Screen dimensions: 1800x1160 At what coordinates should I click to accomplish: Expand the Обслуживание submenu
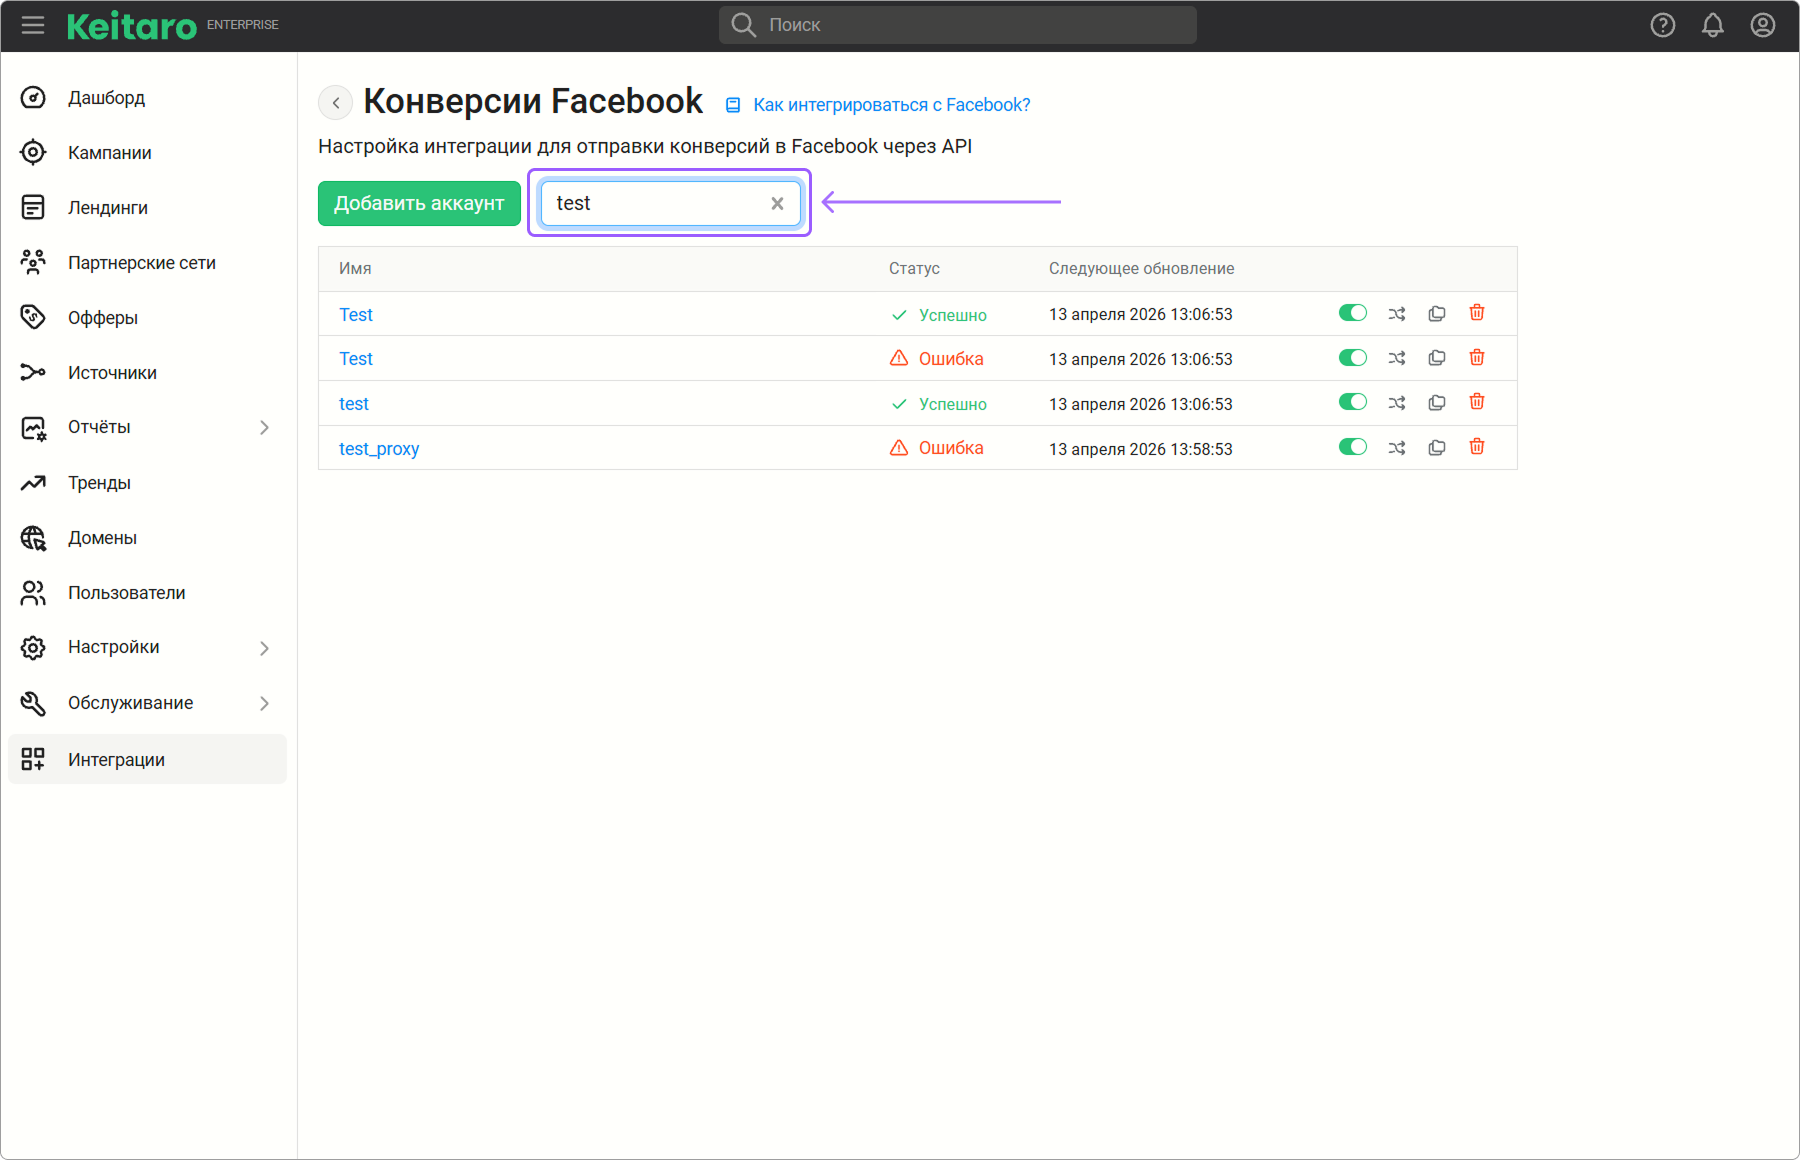coord(264,704)
